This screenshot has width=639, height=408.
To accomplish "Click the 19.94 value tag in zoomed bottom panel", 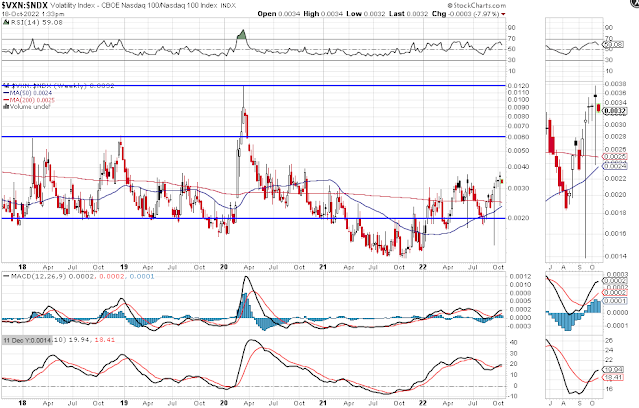I will click(614, 370).
